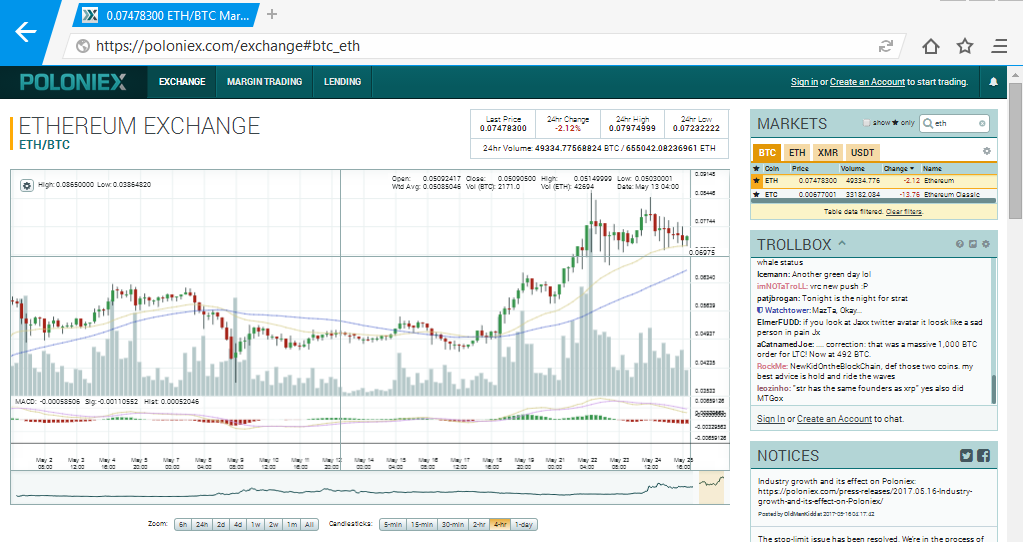Open the notifications bell icon
This screenshot has width=1023, height=542.
993,82
